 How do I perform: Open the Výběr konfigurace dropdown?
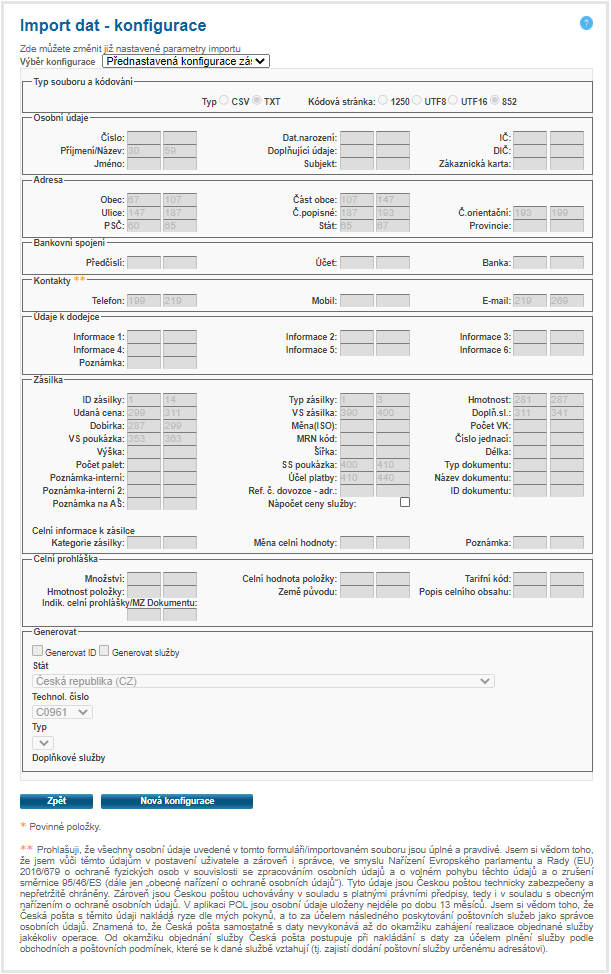tap(185, 61)
